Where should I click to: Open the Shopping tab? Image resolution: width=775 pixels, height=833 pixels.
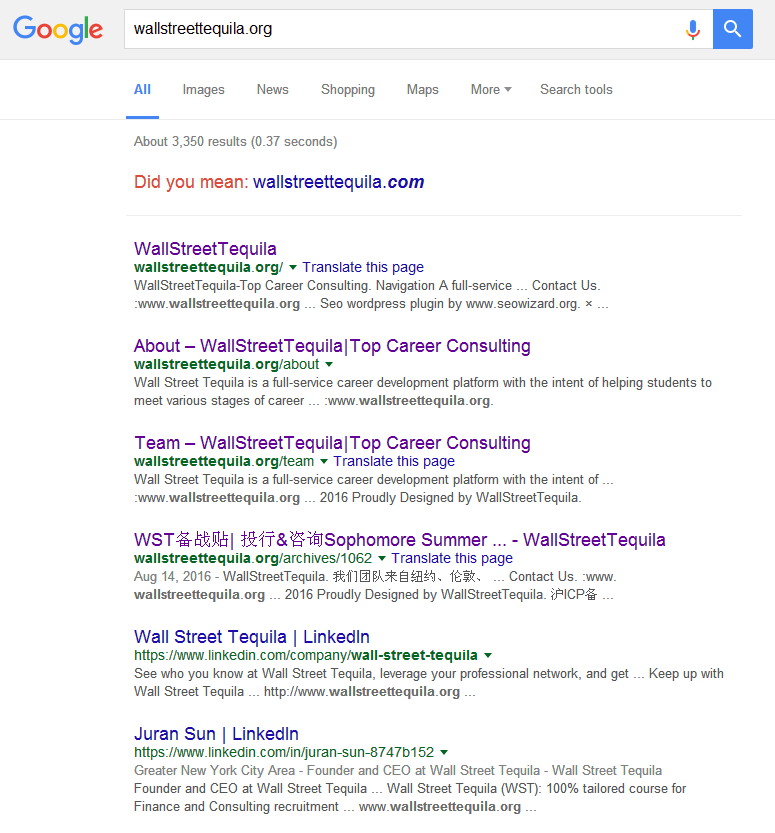pos(348,89)
